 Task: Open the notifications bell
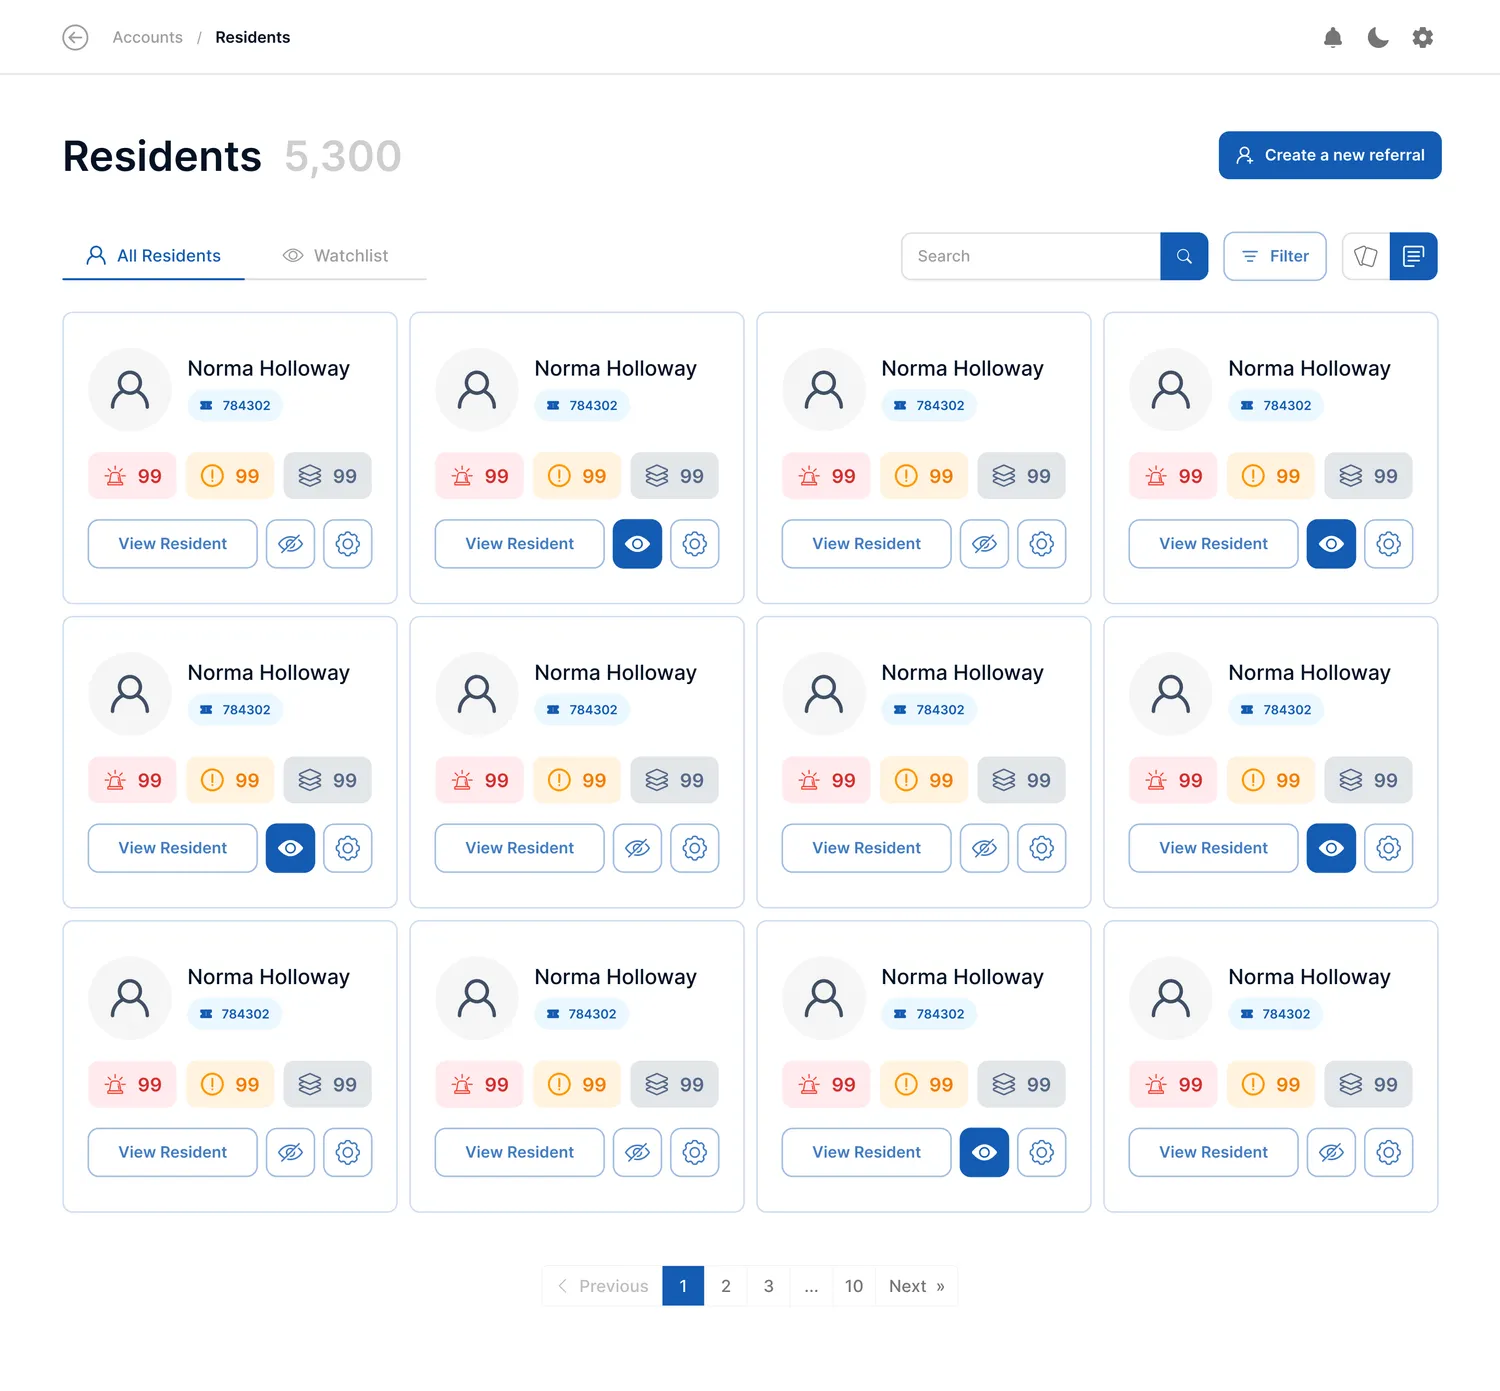pos(1332,38)
